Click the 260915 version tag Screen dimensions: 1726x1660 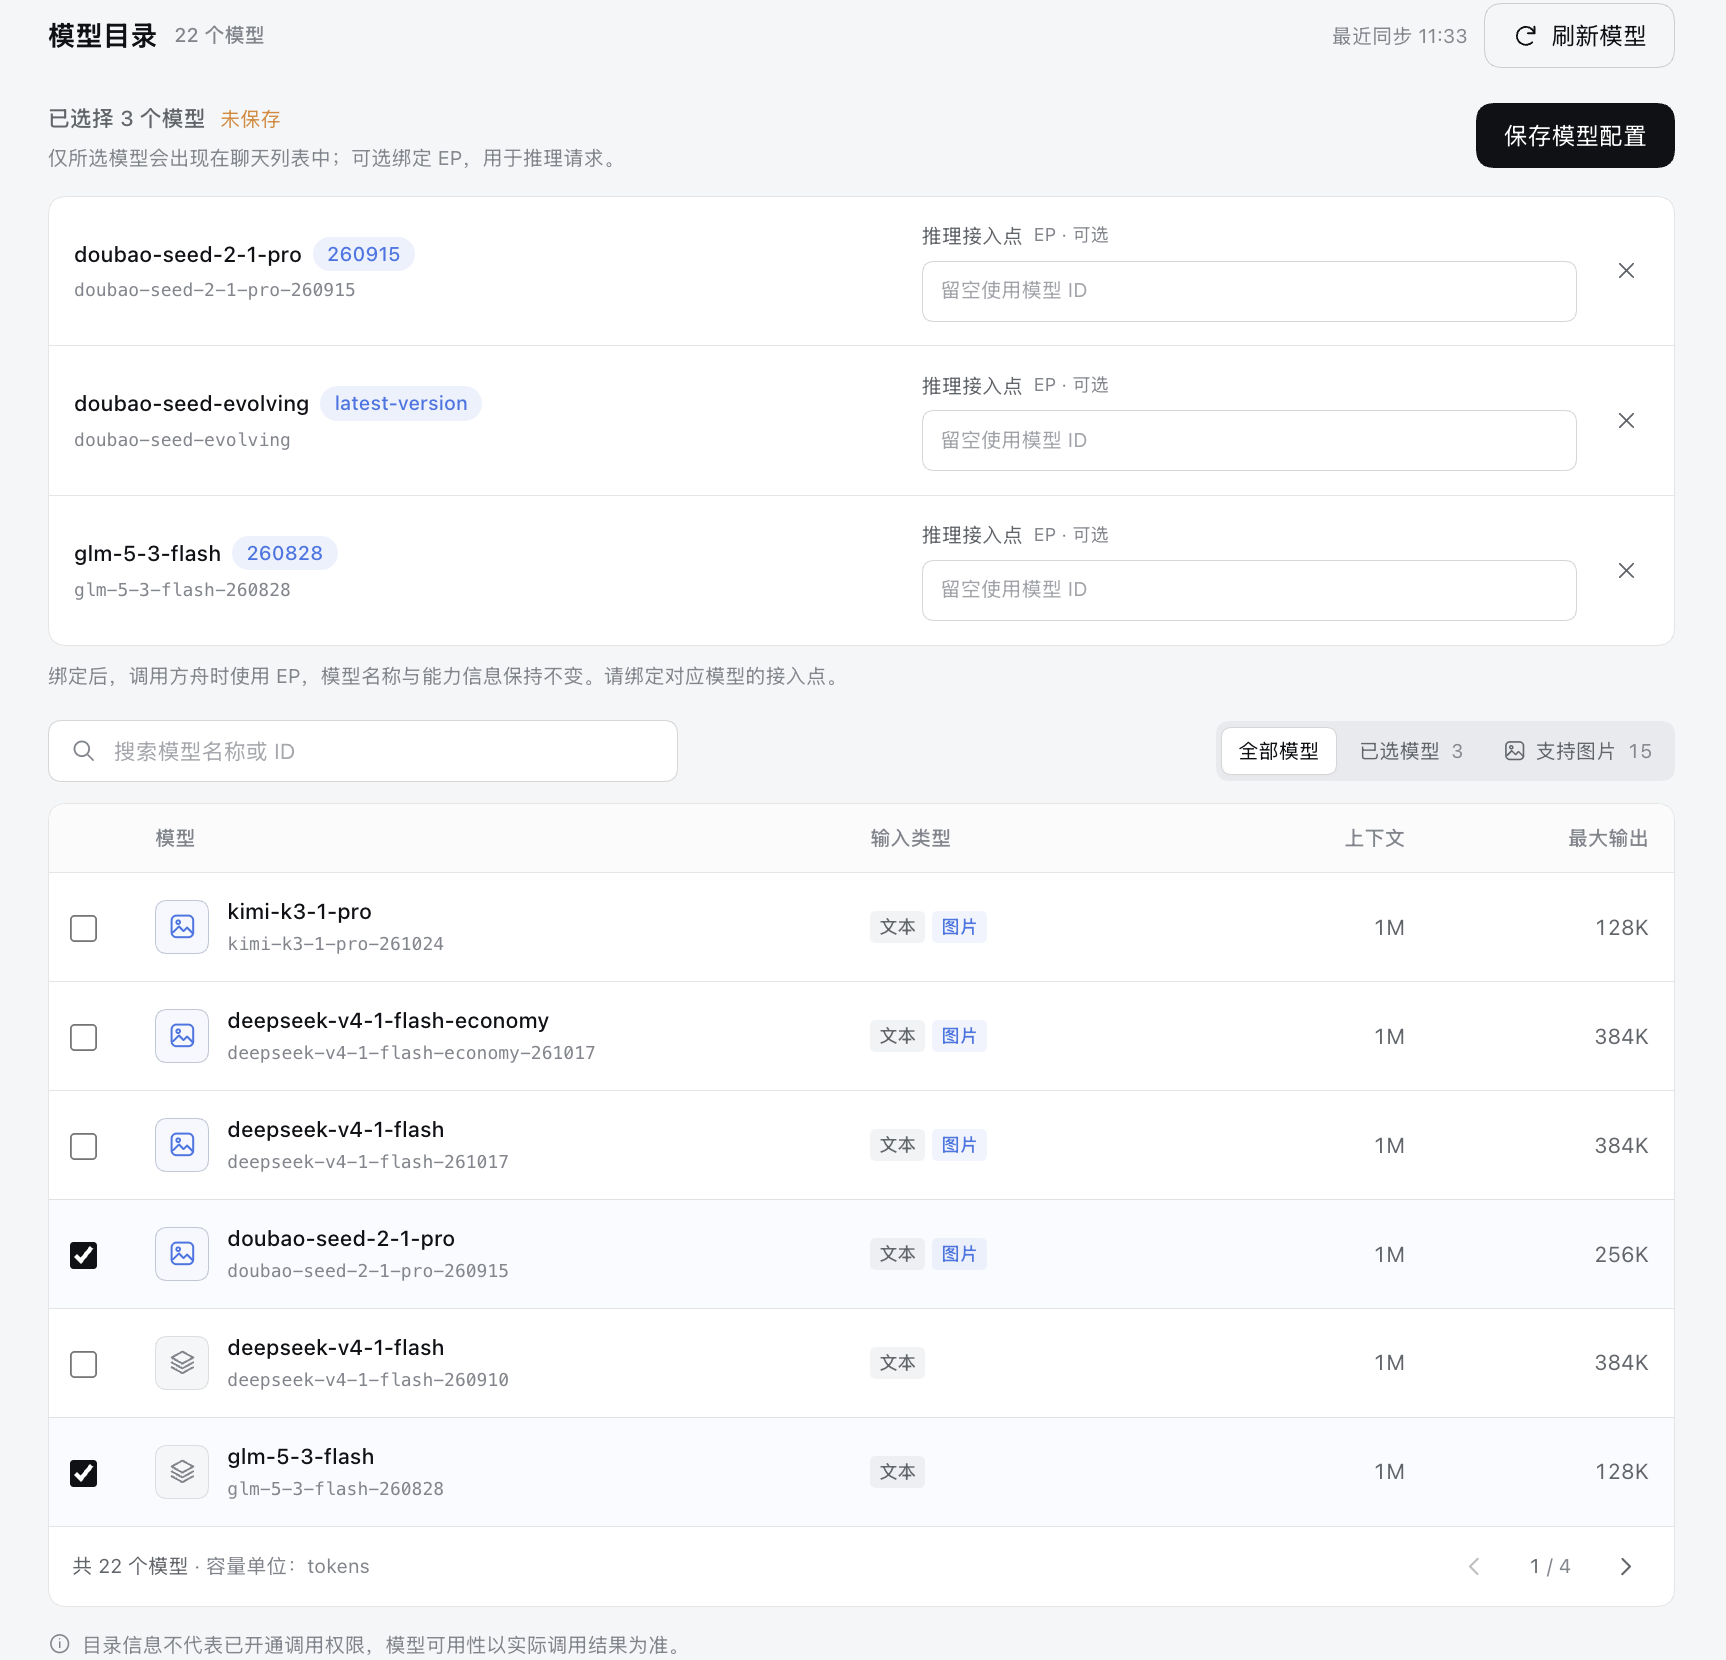click(x=364, y=254)
